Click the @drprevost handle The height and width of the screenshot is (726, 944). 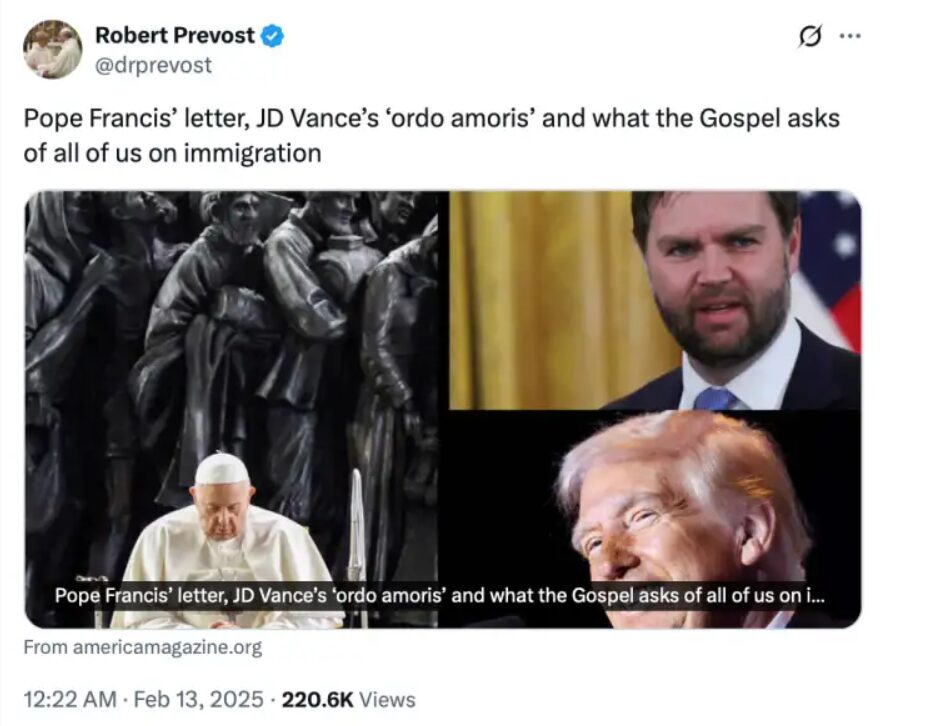tap(154, 65)
